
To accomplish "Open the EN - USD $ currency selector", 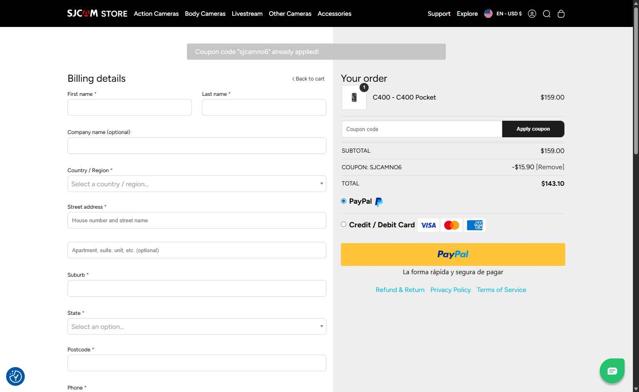I will coord(509,14).
